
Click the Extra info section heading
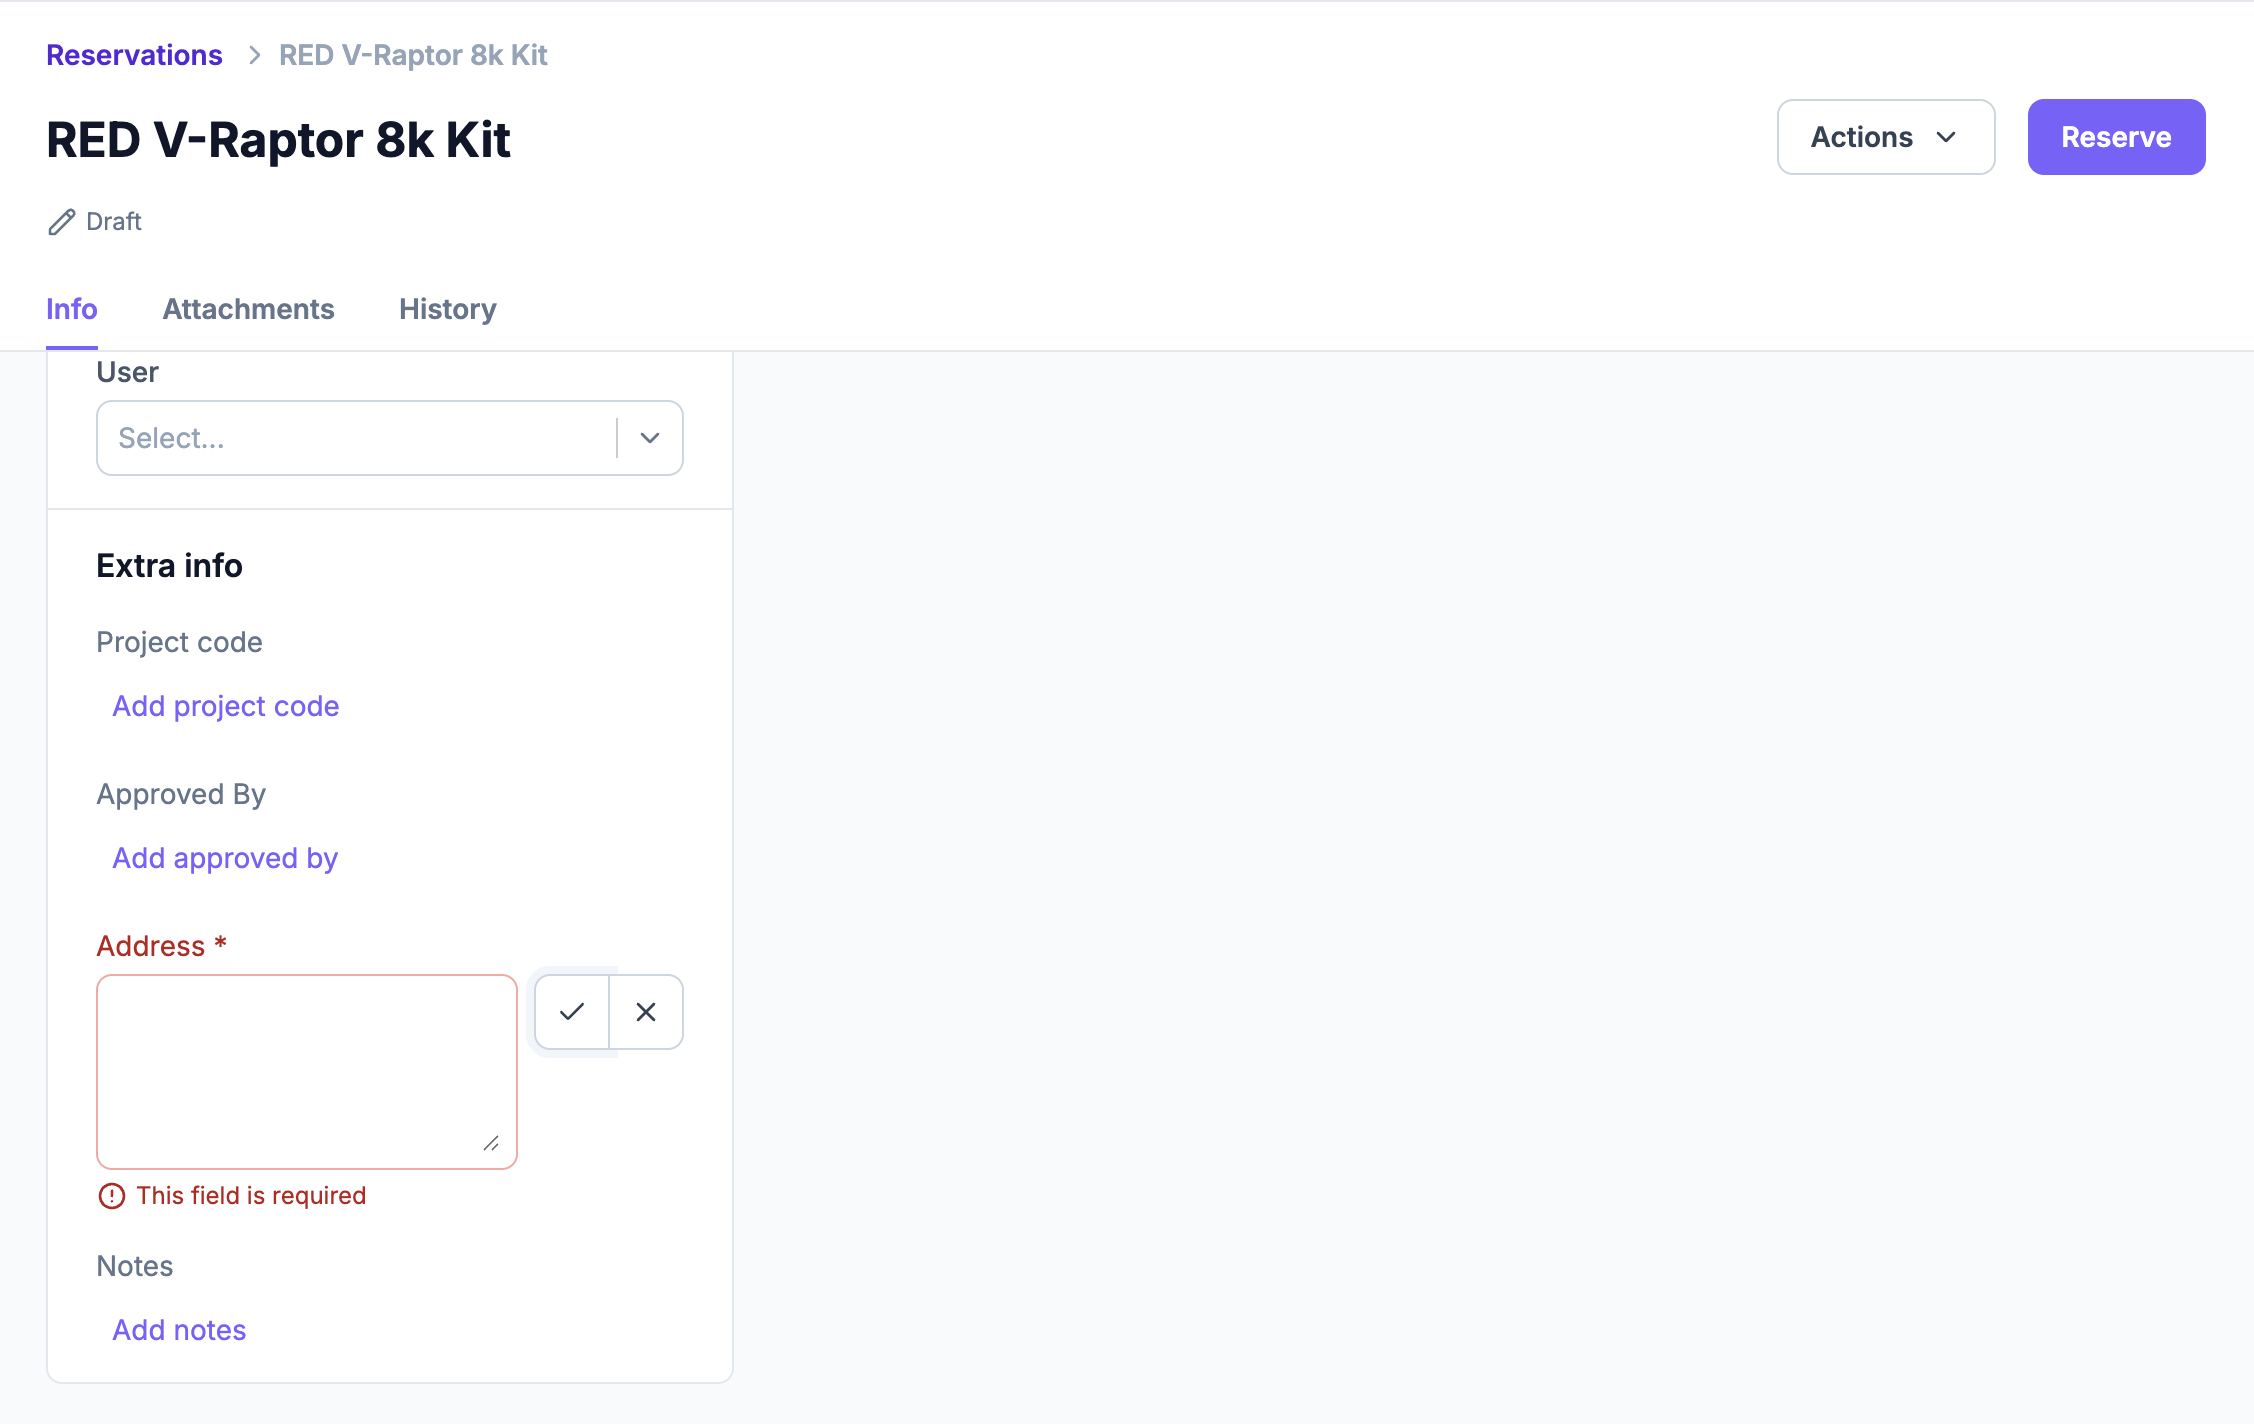[x=170, y=566]
